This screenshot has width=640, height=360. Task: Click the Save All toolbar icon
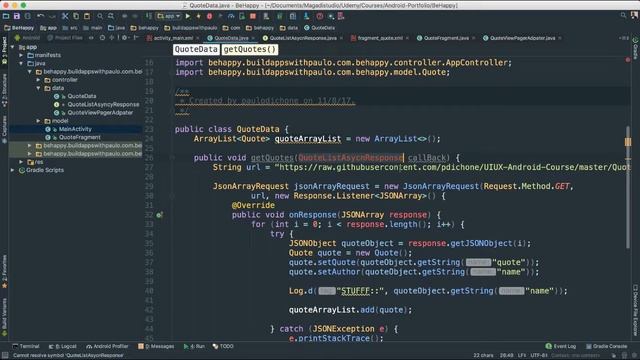pyautogui.click(x=17, y=16)
